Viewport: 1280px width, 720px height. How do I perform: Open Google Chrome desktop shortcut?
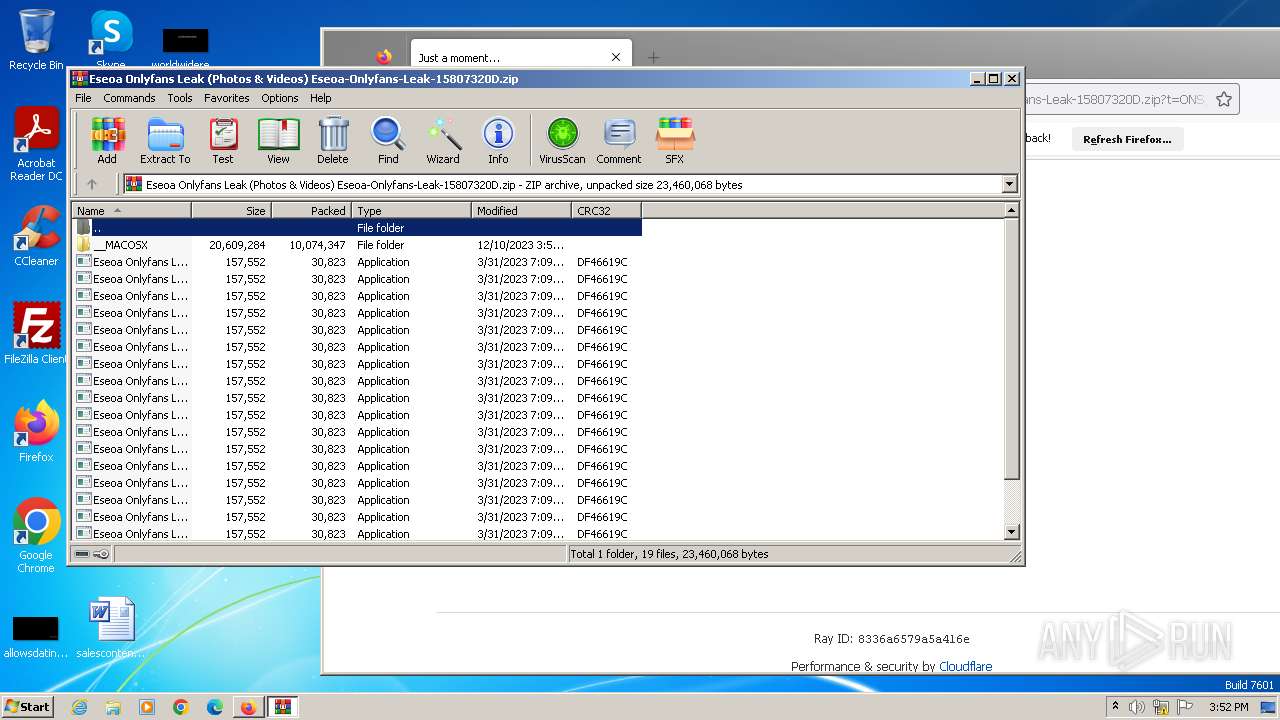coord(36,535)
